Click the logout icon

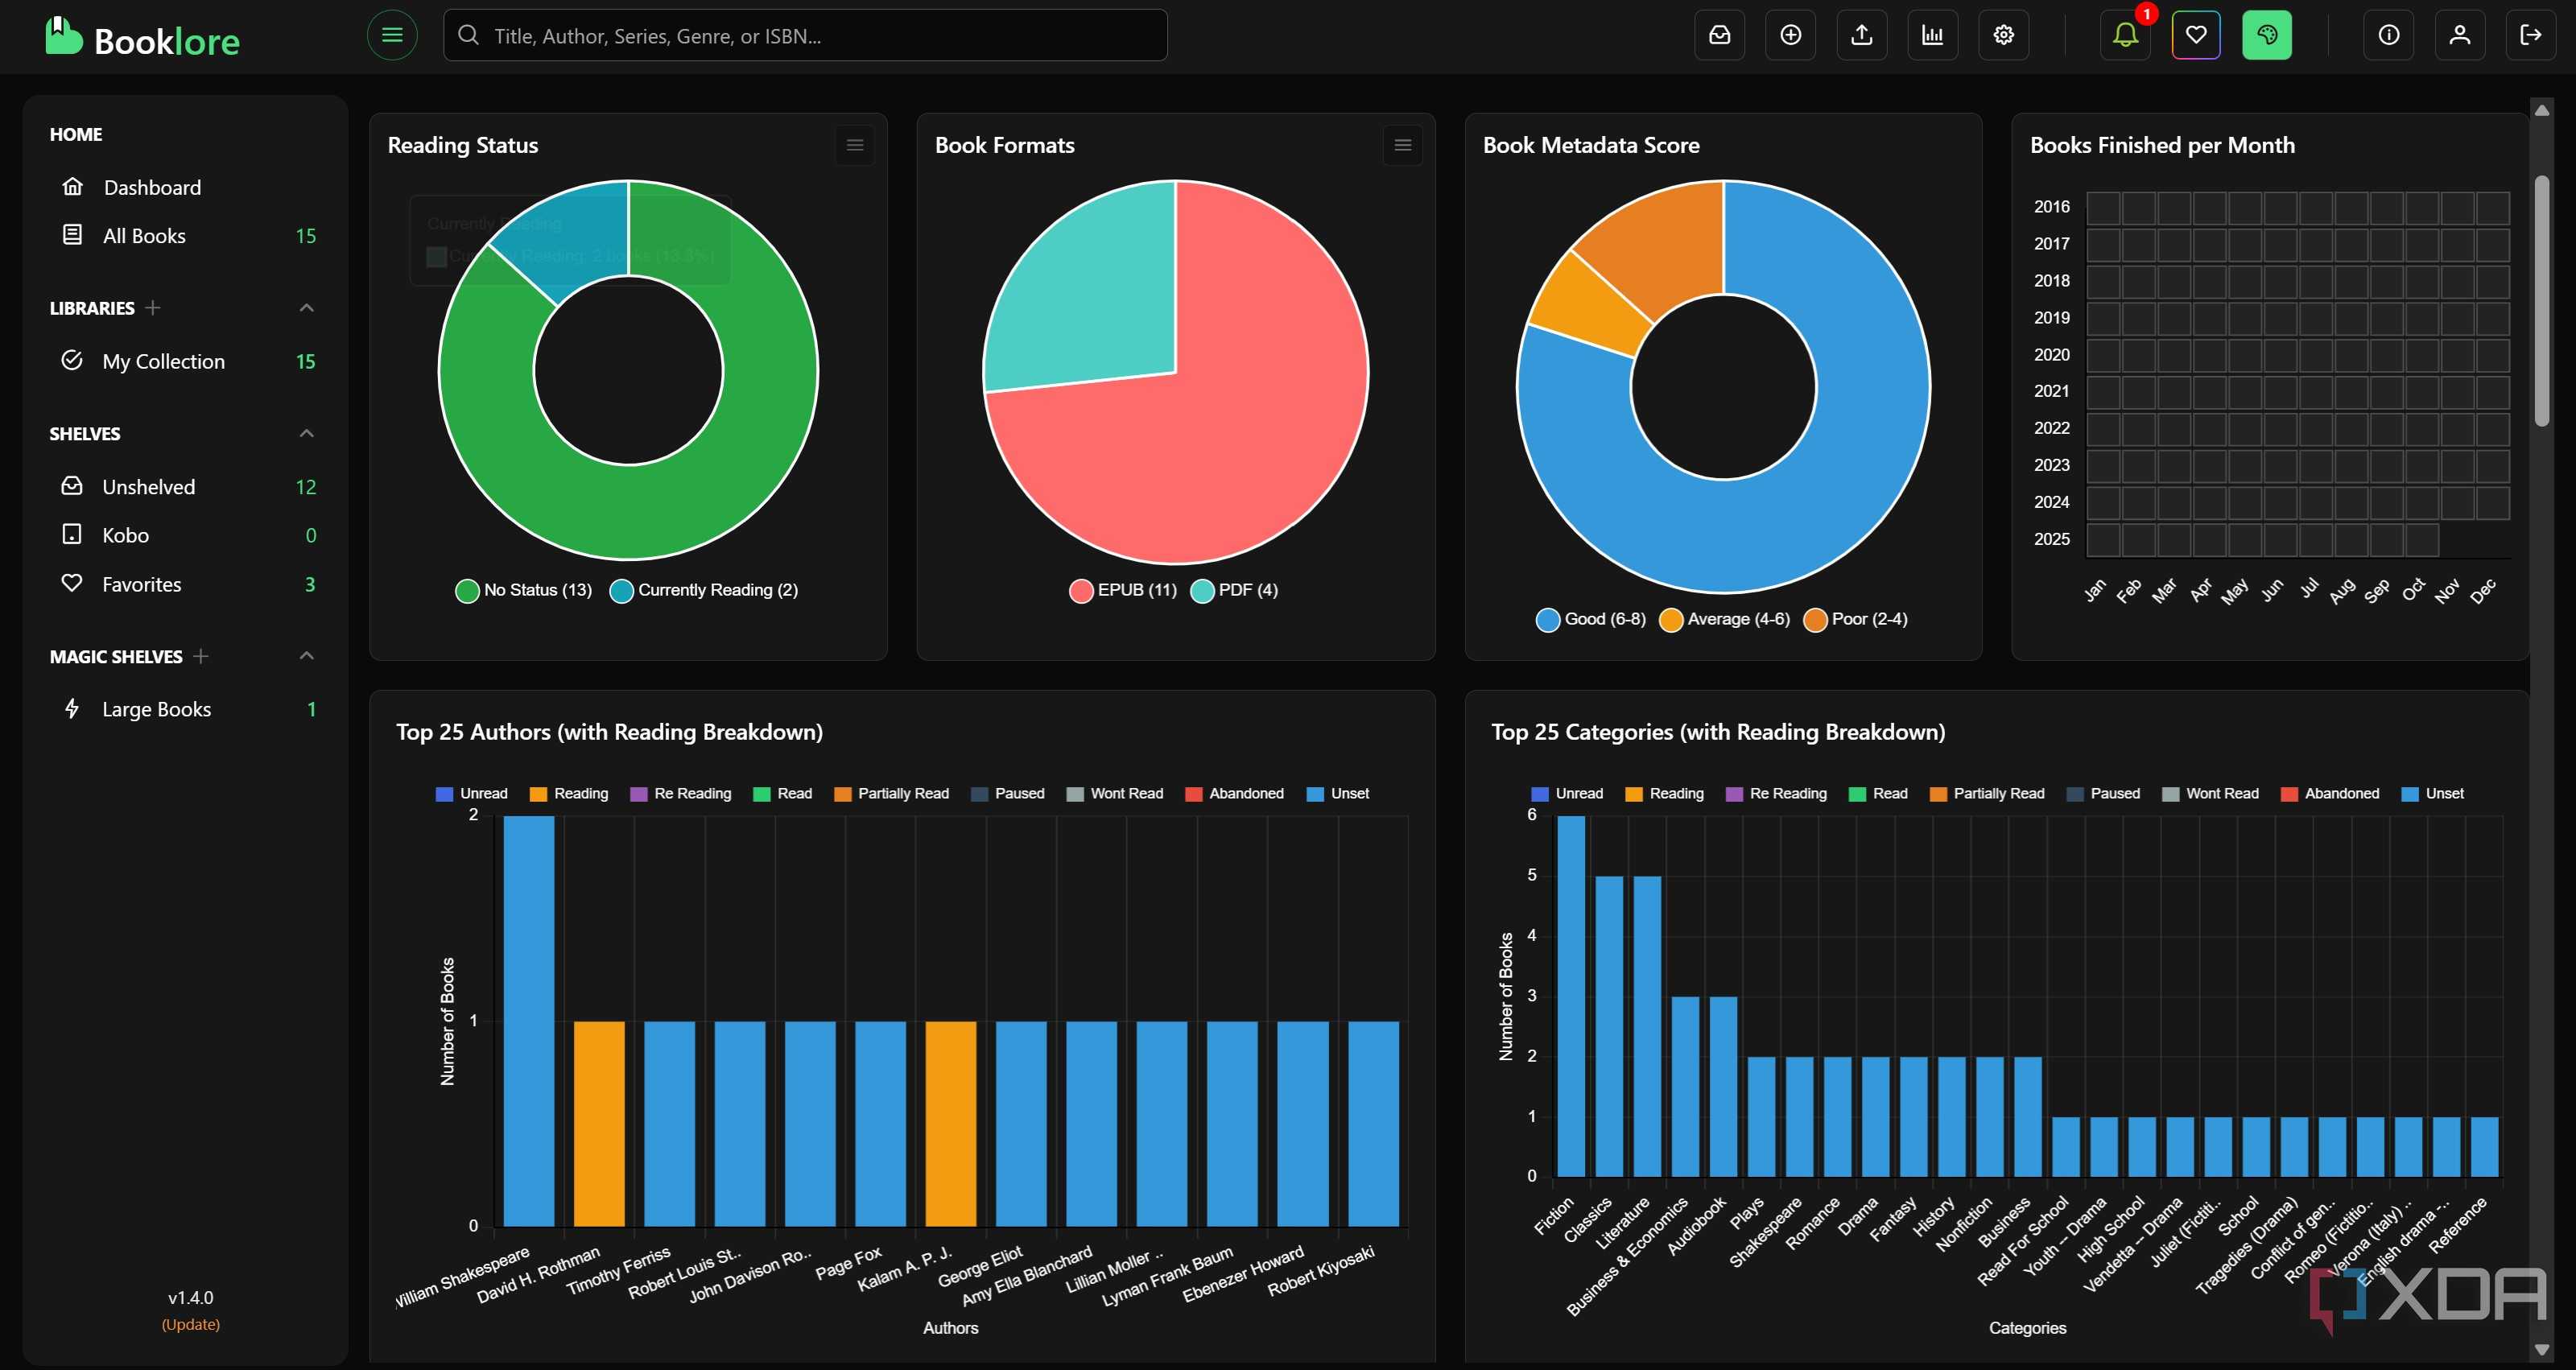click(2530, 35)
